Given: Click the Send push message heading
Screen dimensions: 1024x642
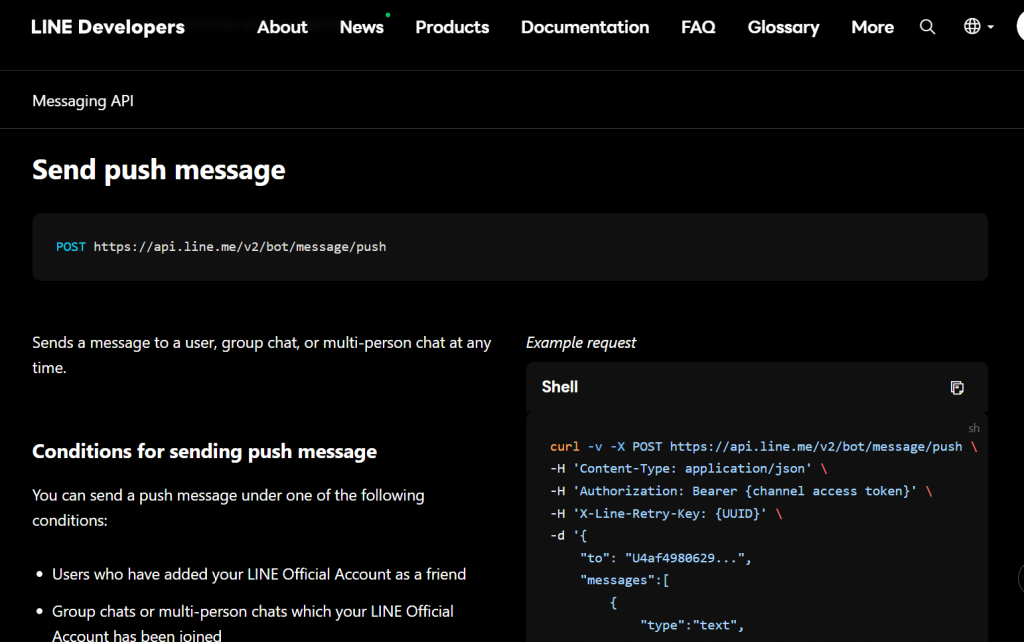Looking at the screenshot, I should (x=159, y=170).
